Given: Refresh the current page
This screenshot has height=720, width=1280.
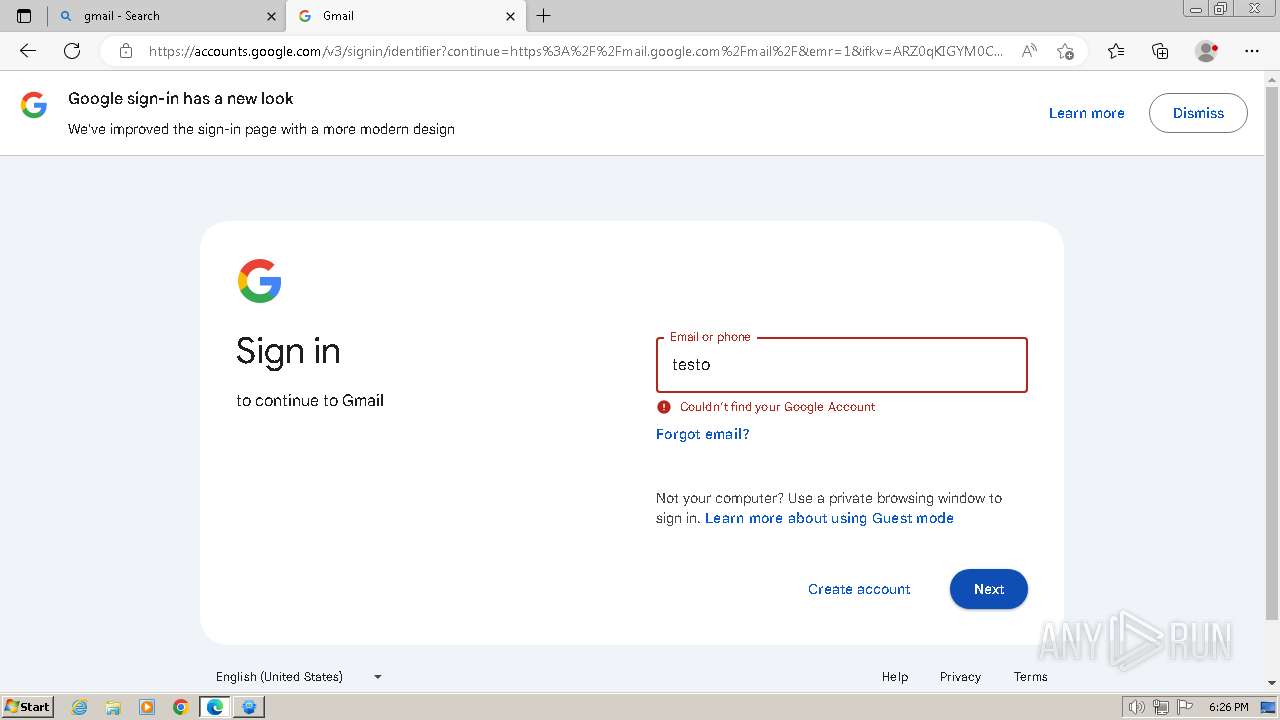Looking at the screenshot, I should click(x=72, y=51).
